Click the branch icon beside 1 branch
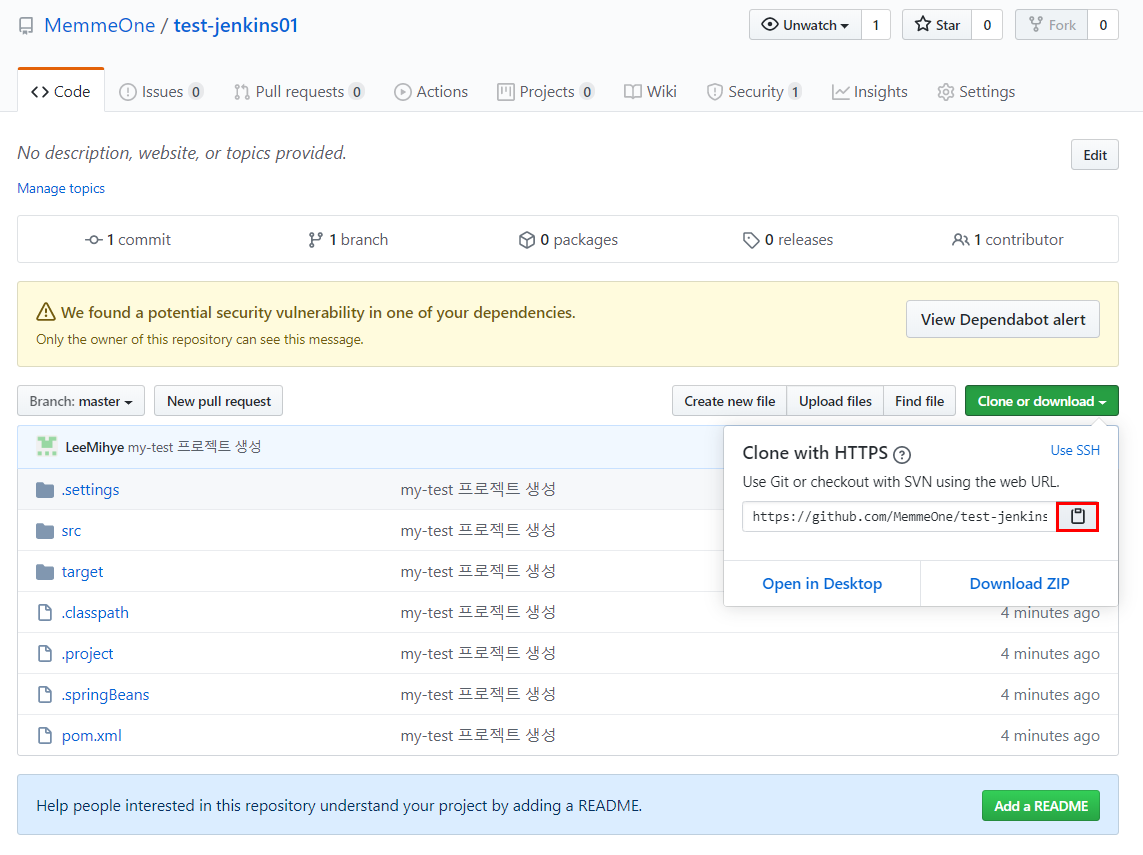 [x=315, y=240]
